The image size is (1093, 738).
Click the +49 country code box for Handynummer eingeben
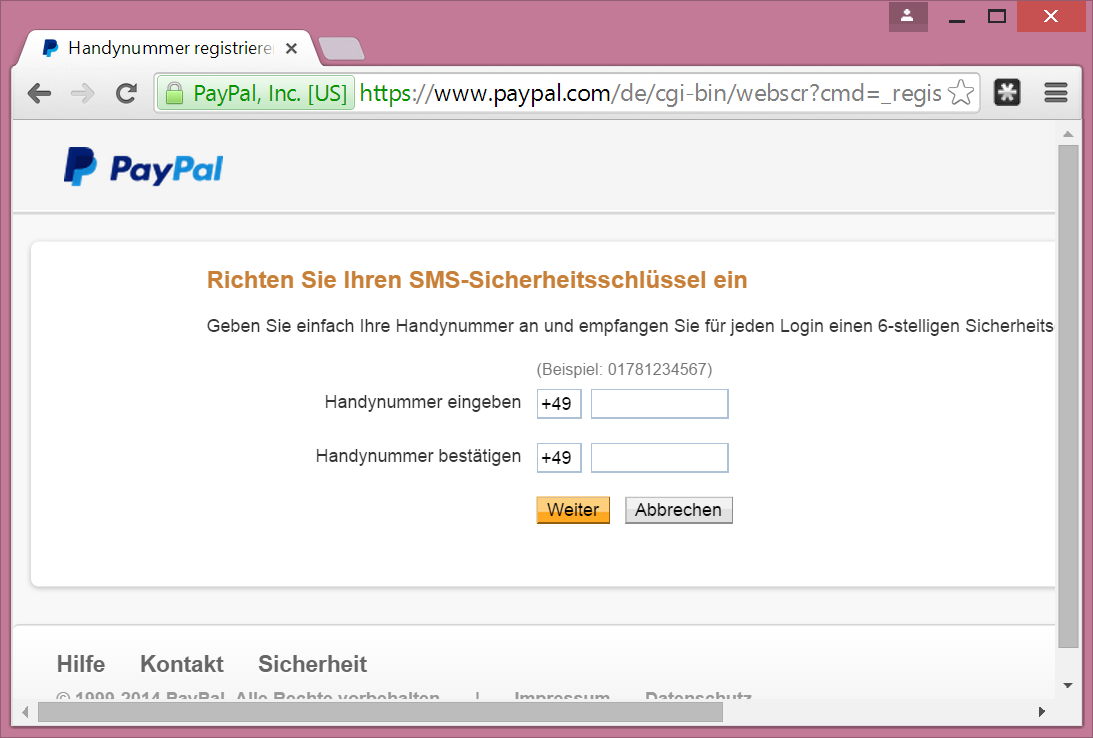559,403
